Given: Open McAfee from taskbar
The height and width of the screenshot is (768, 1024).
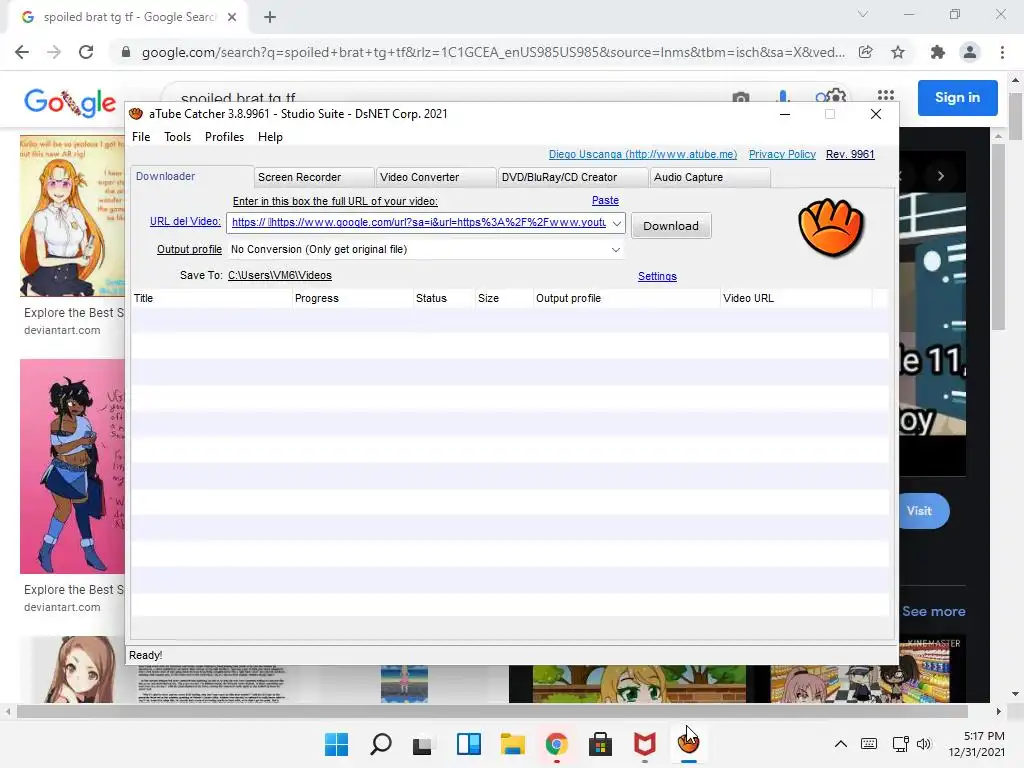Looking at the screenshot, I should pos(645,744).
